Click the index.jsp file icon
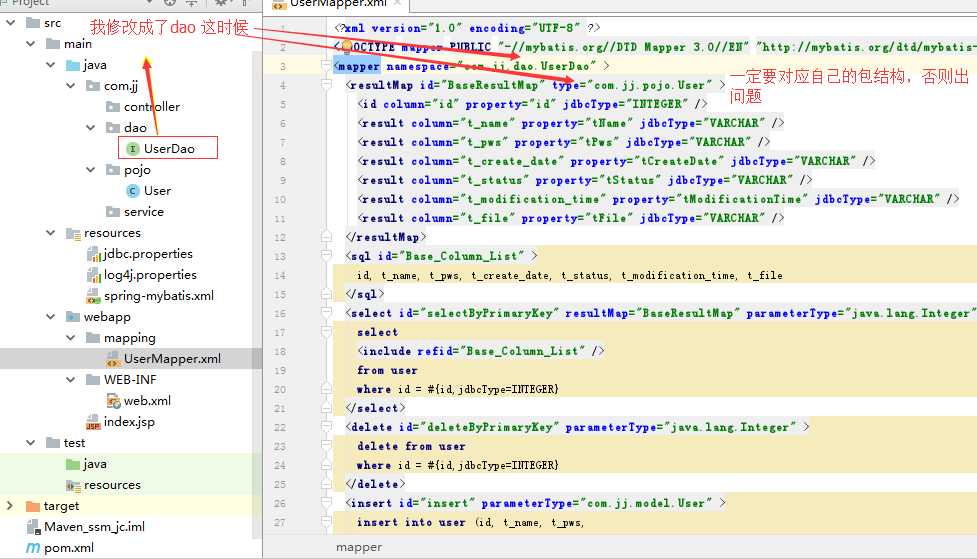Viewport: 977px width, 559px height. [x=93, y=422]
